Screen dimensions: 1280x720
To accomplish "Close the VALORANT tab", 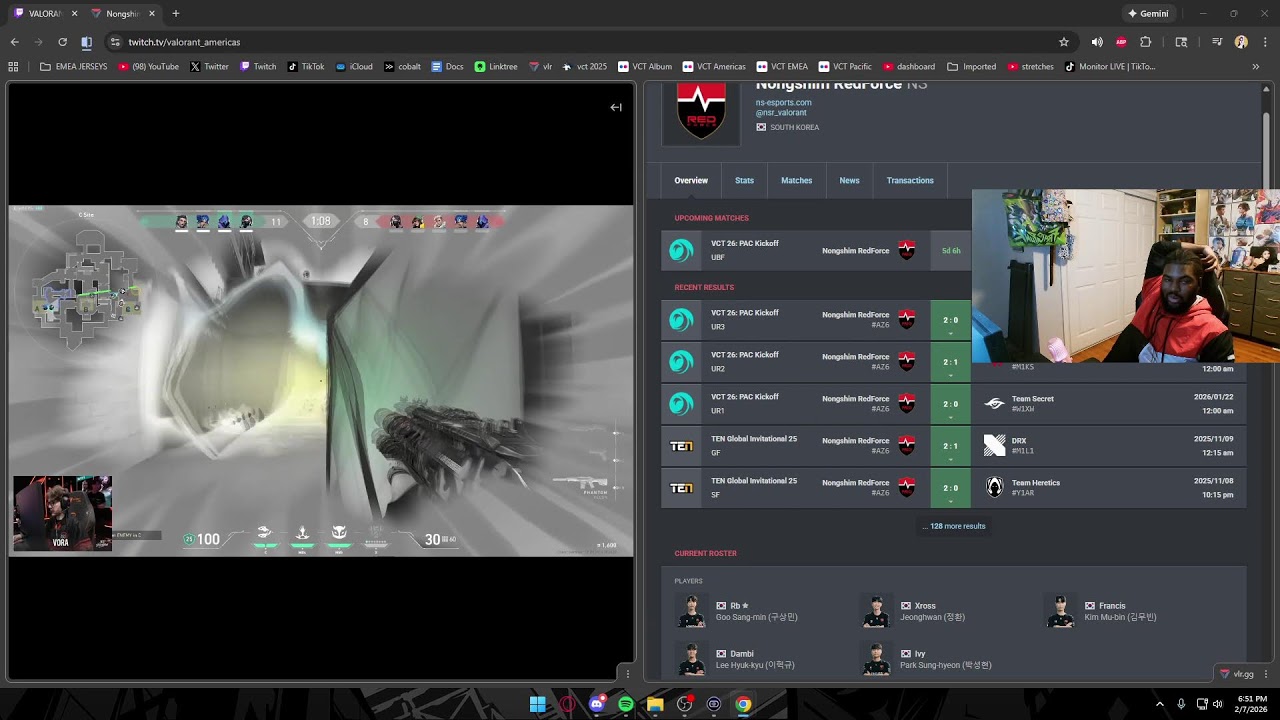I will (74, 14).
